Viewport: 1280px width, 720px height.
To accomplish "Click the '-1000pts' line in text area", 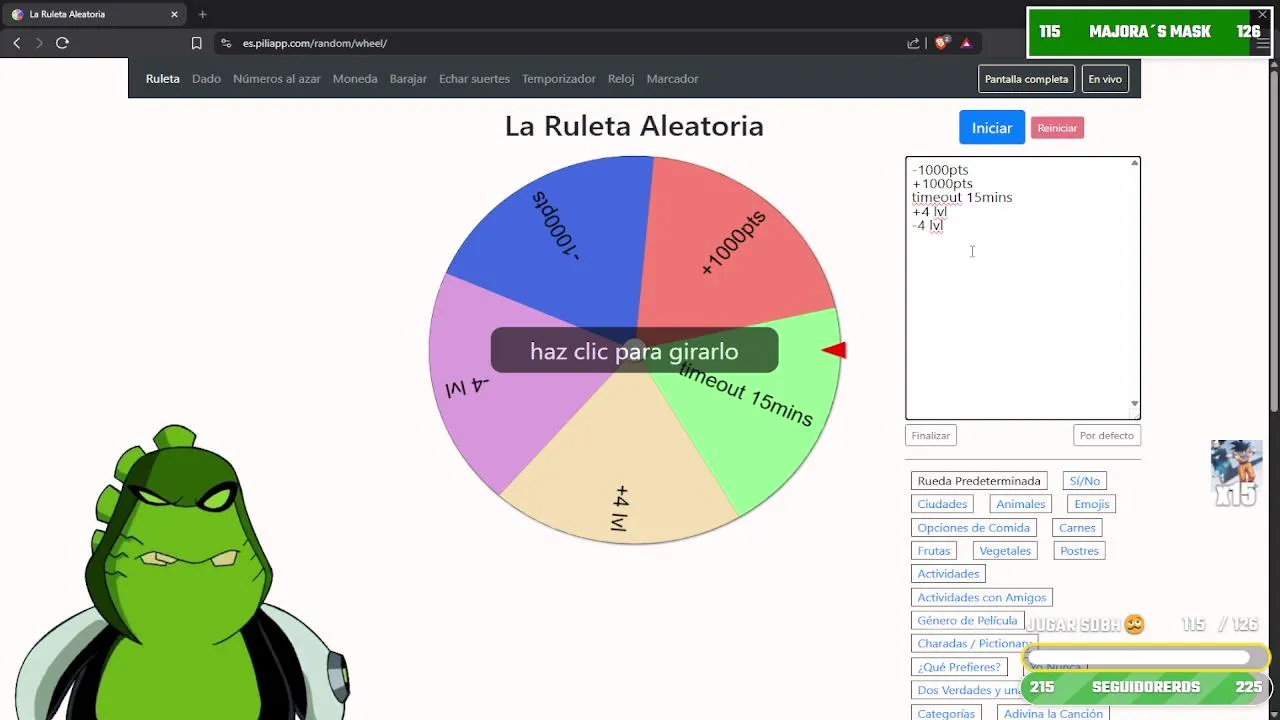I will [x=940, y=170].
